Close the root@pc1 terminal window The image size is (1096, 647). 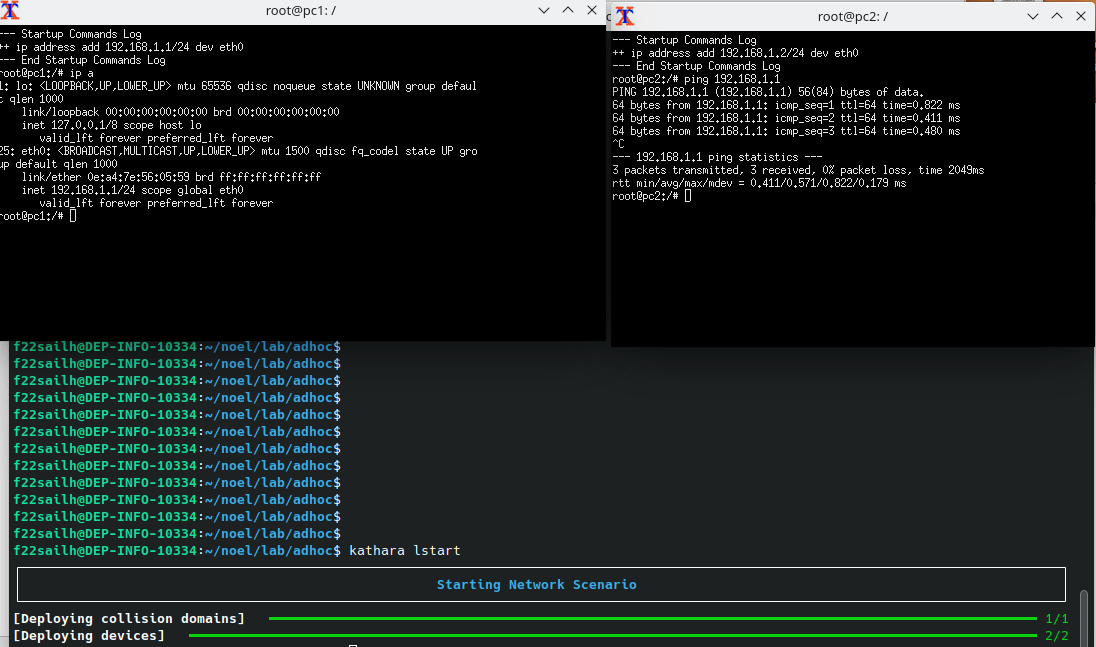coord(591,10)
